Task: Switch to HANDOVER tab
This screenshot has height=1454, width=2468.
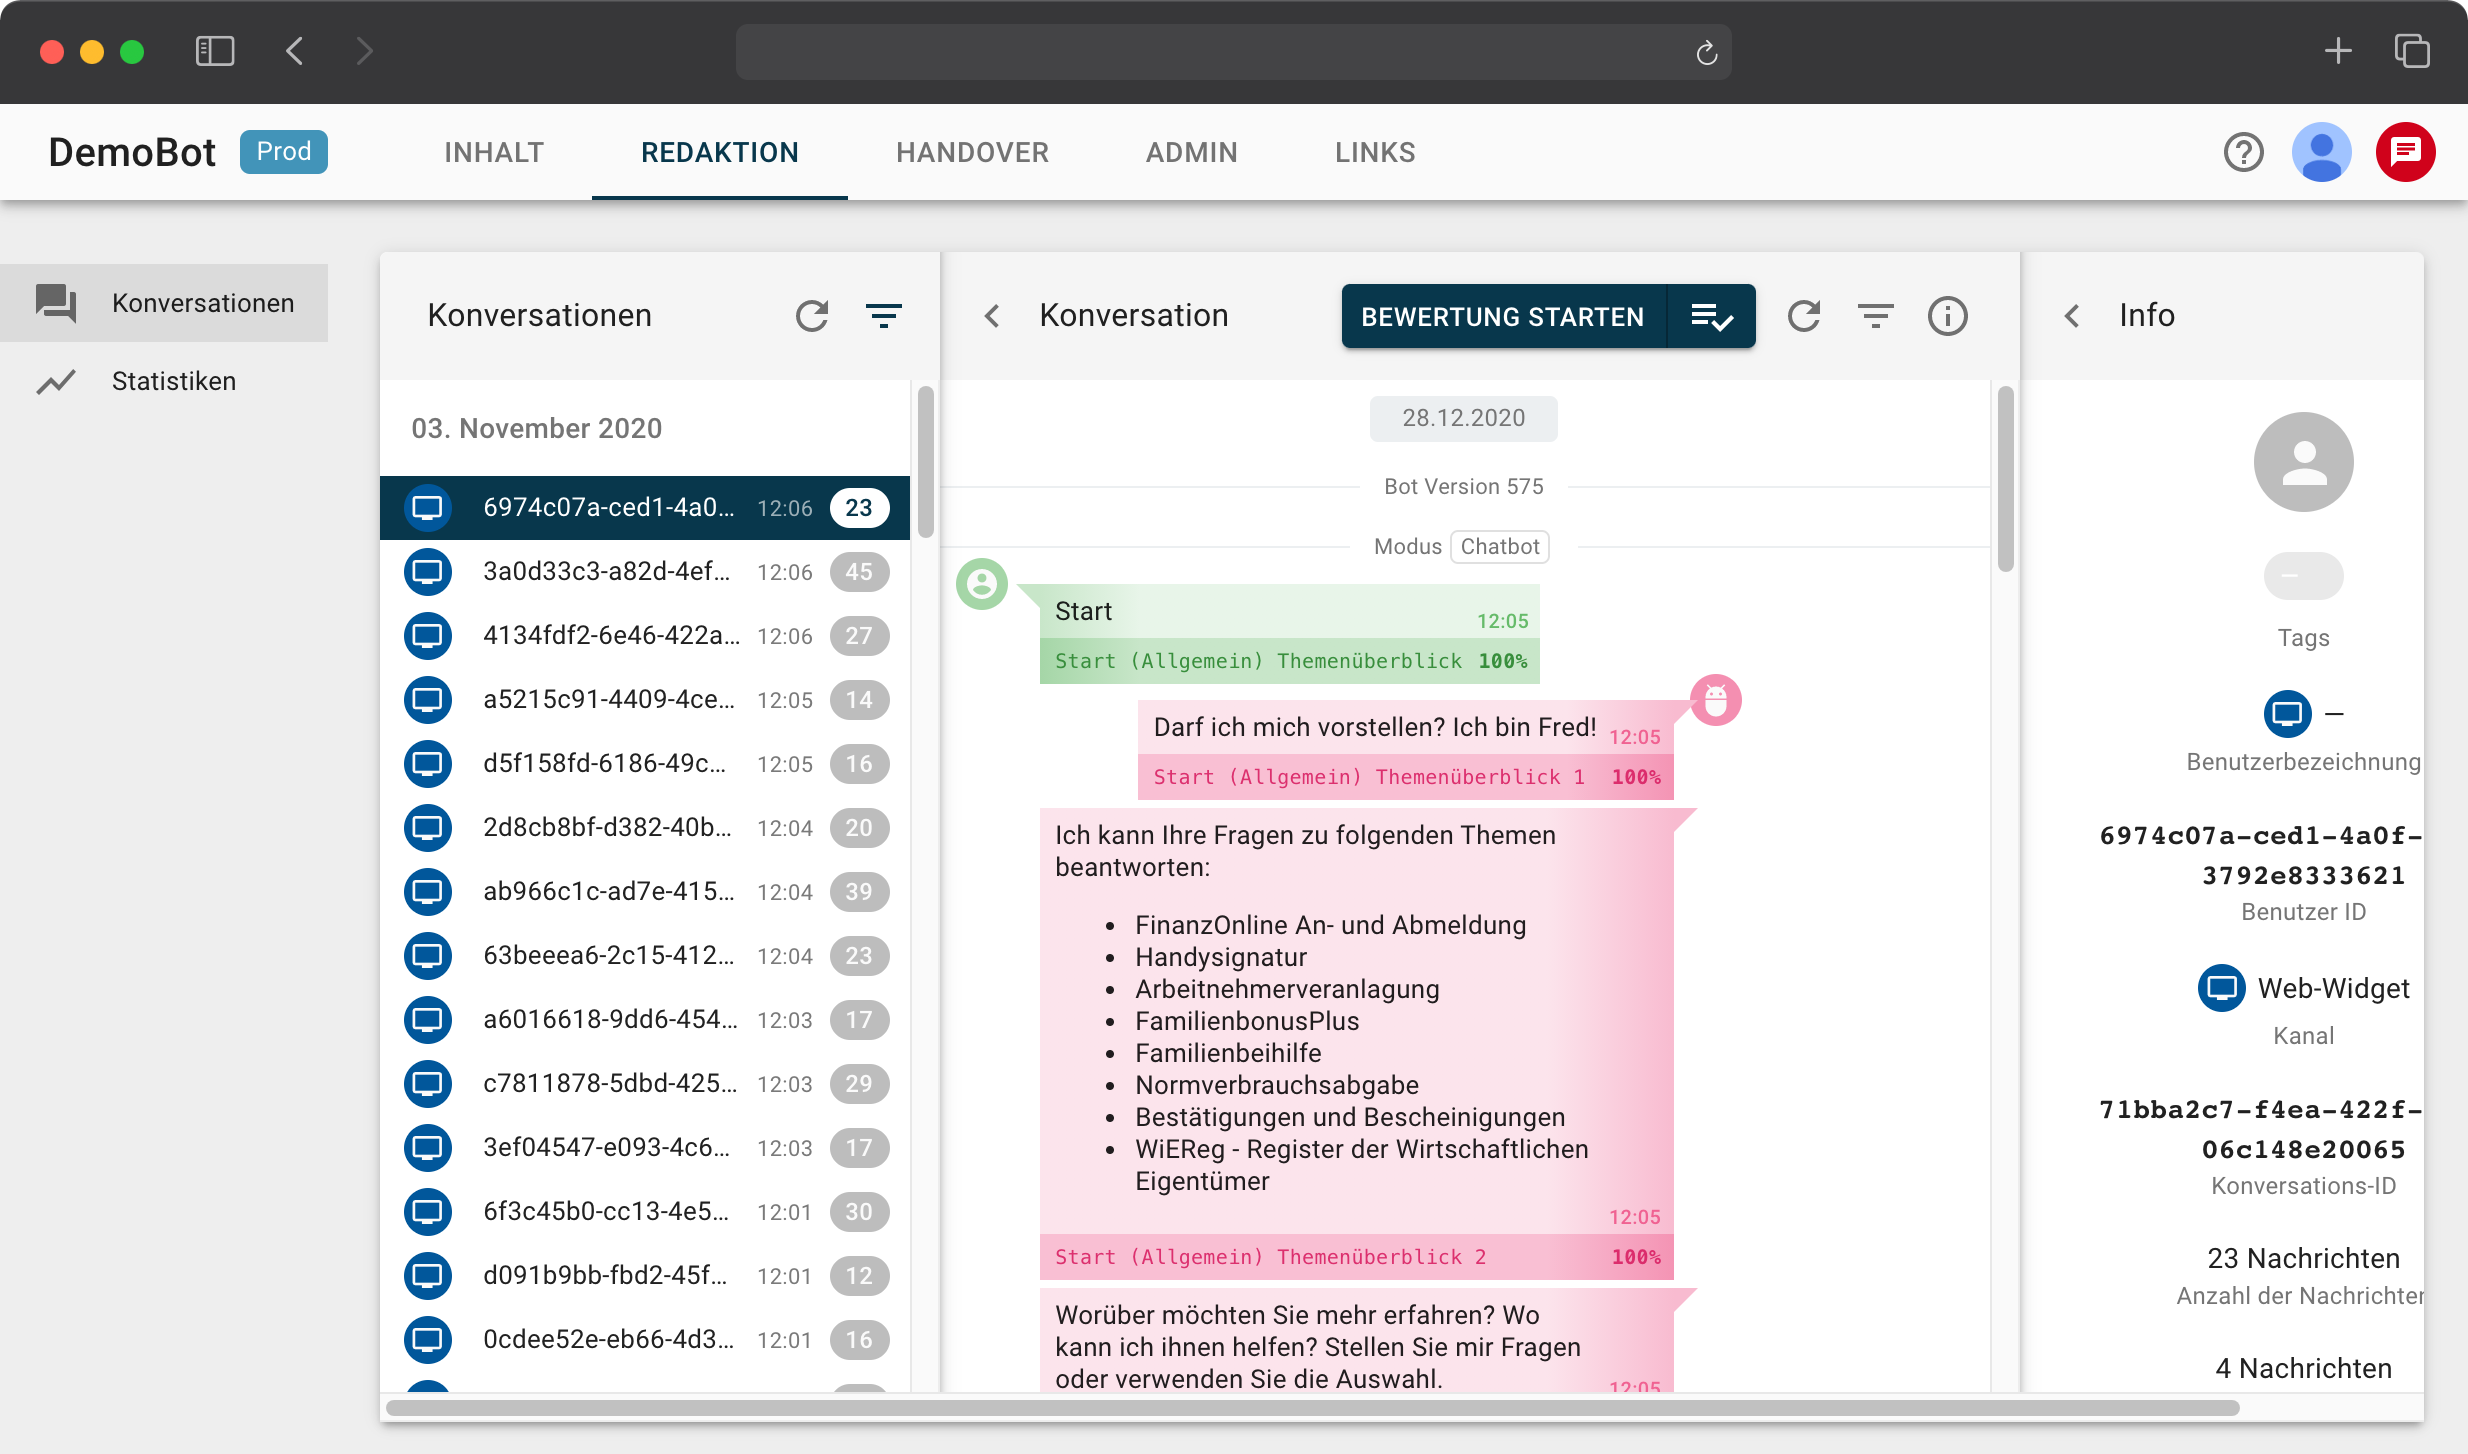Action: [973, 152]
